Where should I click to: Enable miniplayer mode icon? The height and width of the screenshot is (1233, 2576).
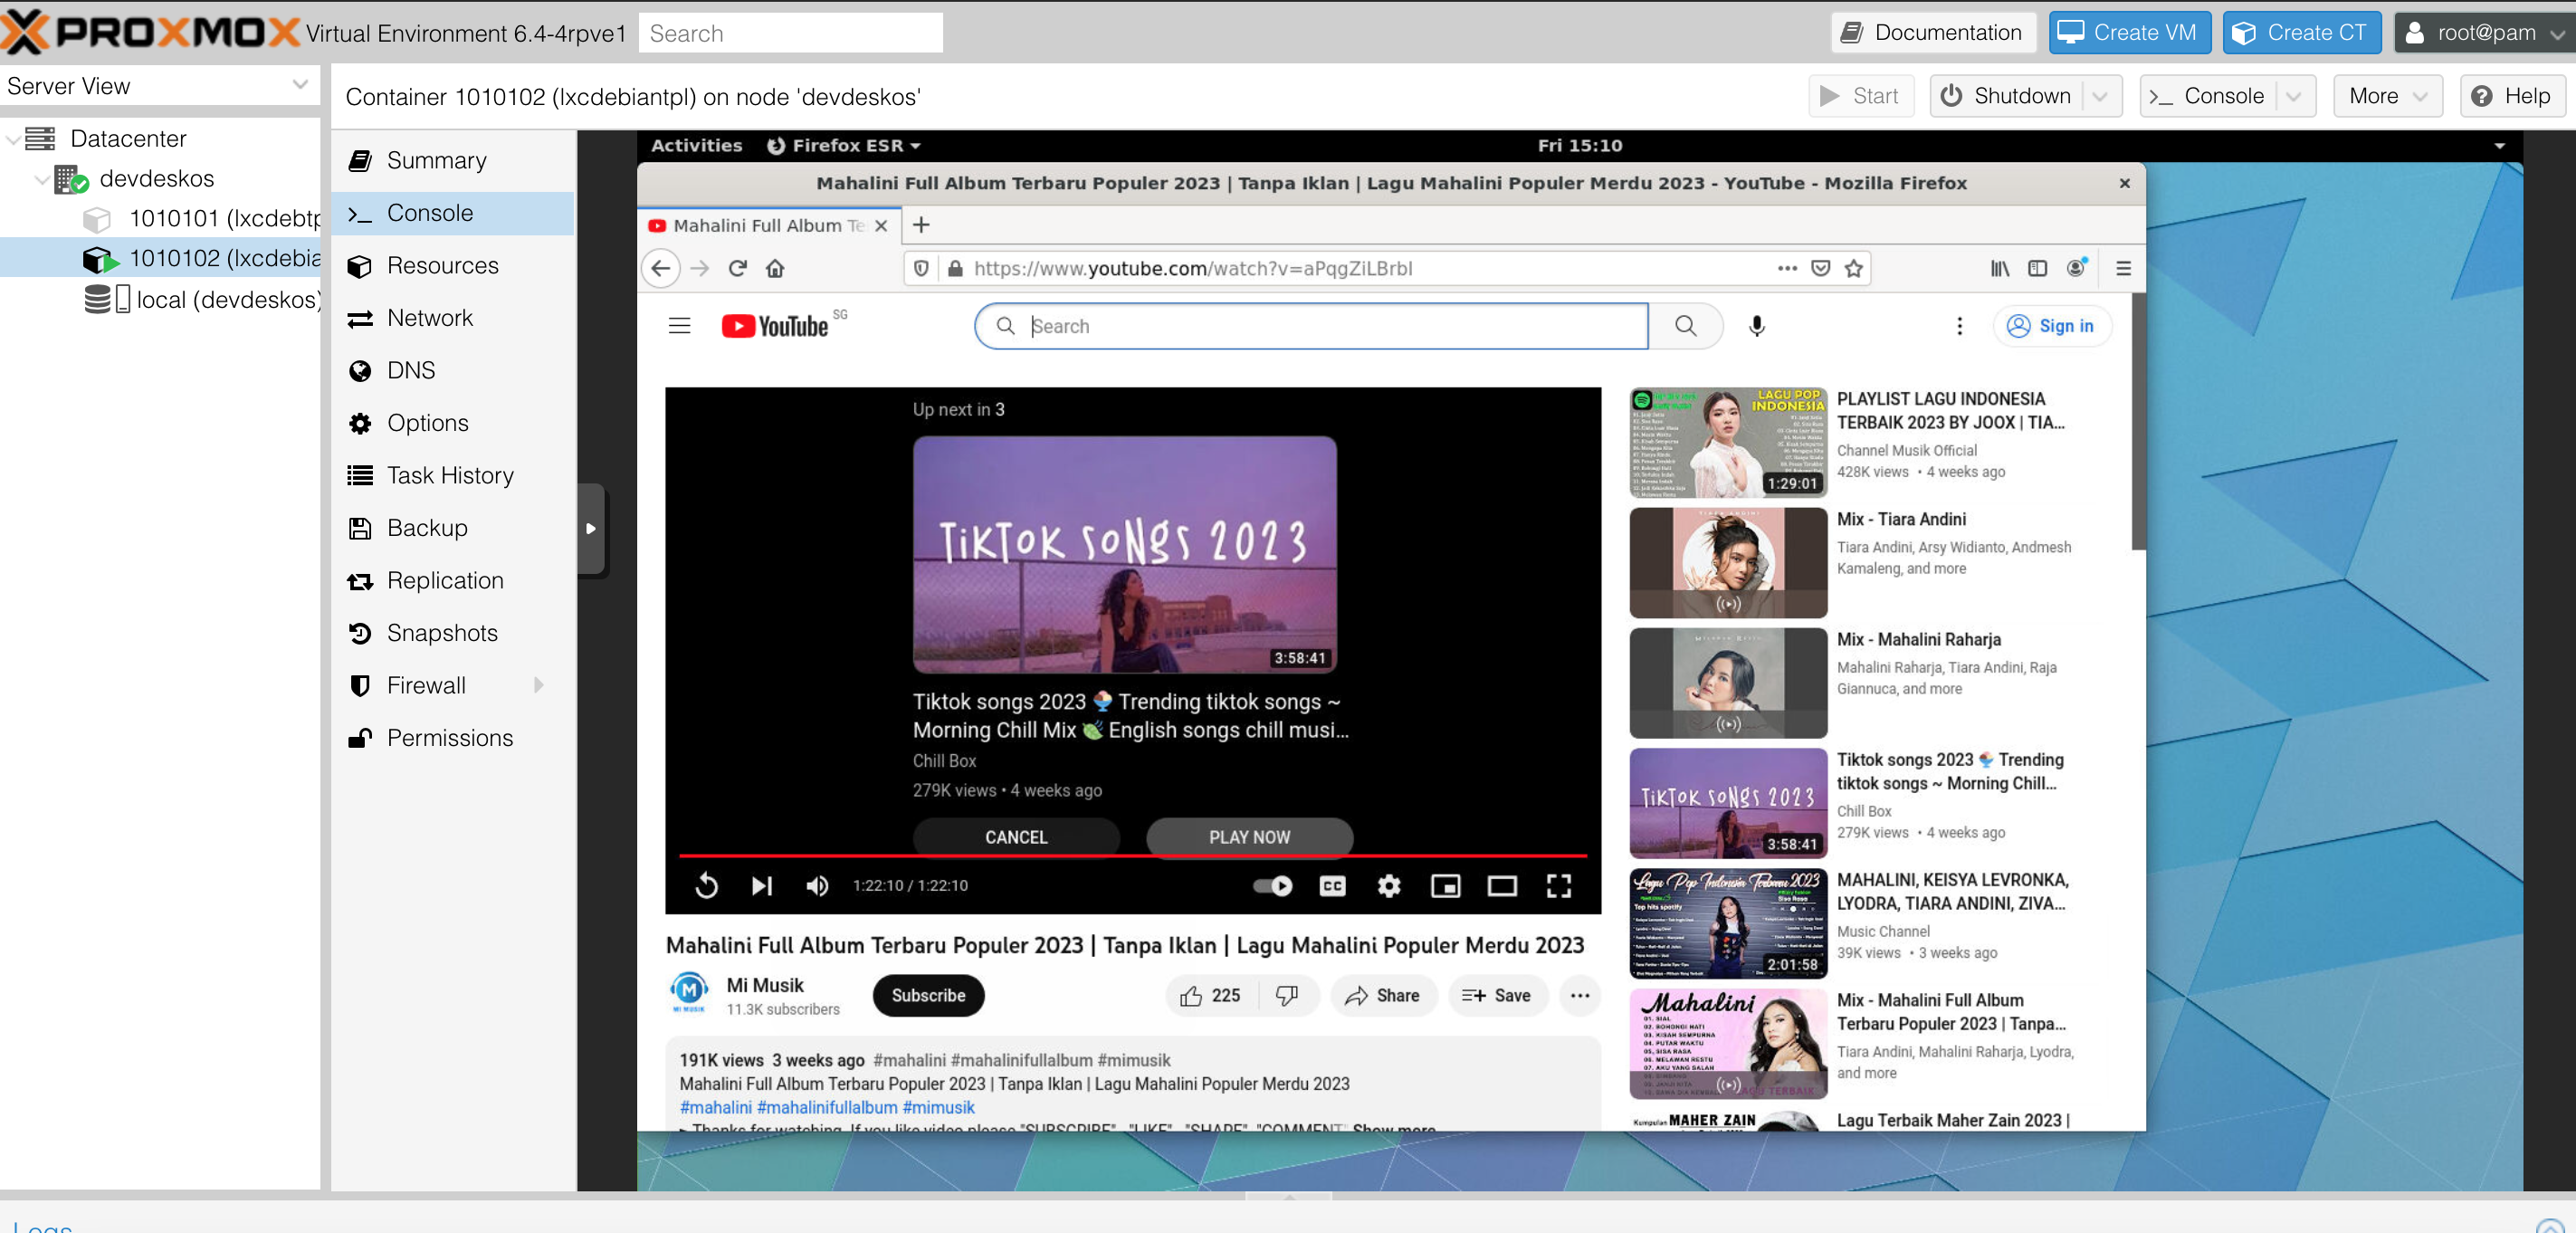(x=1445, y=885)
